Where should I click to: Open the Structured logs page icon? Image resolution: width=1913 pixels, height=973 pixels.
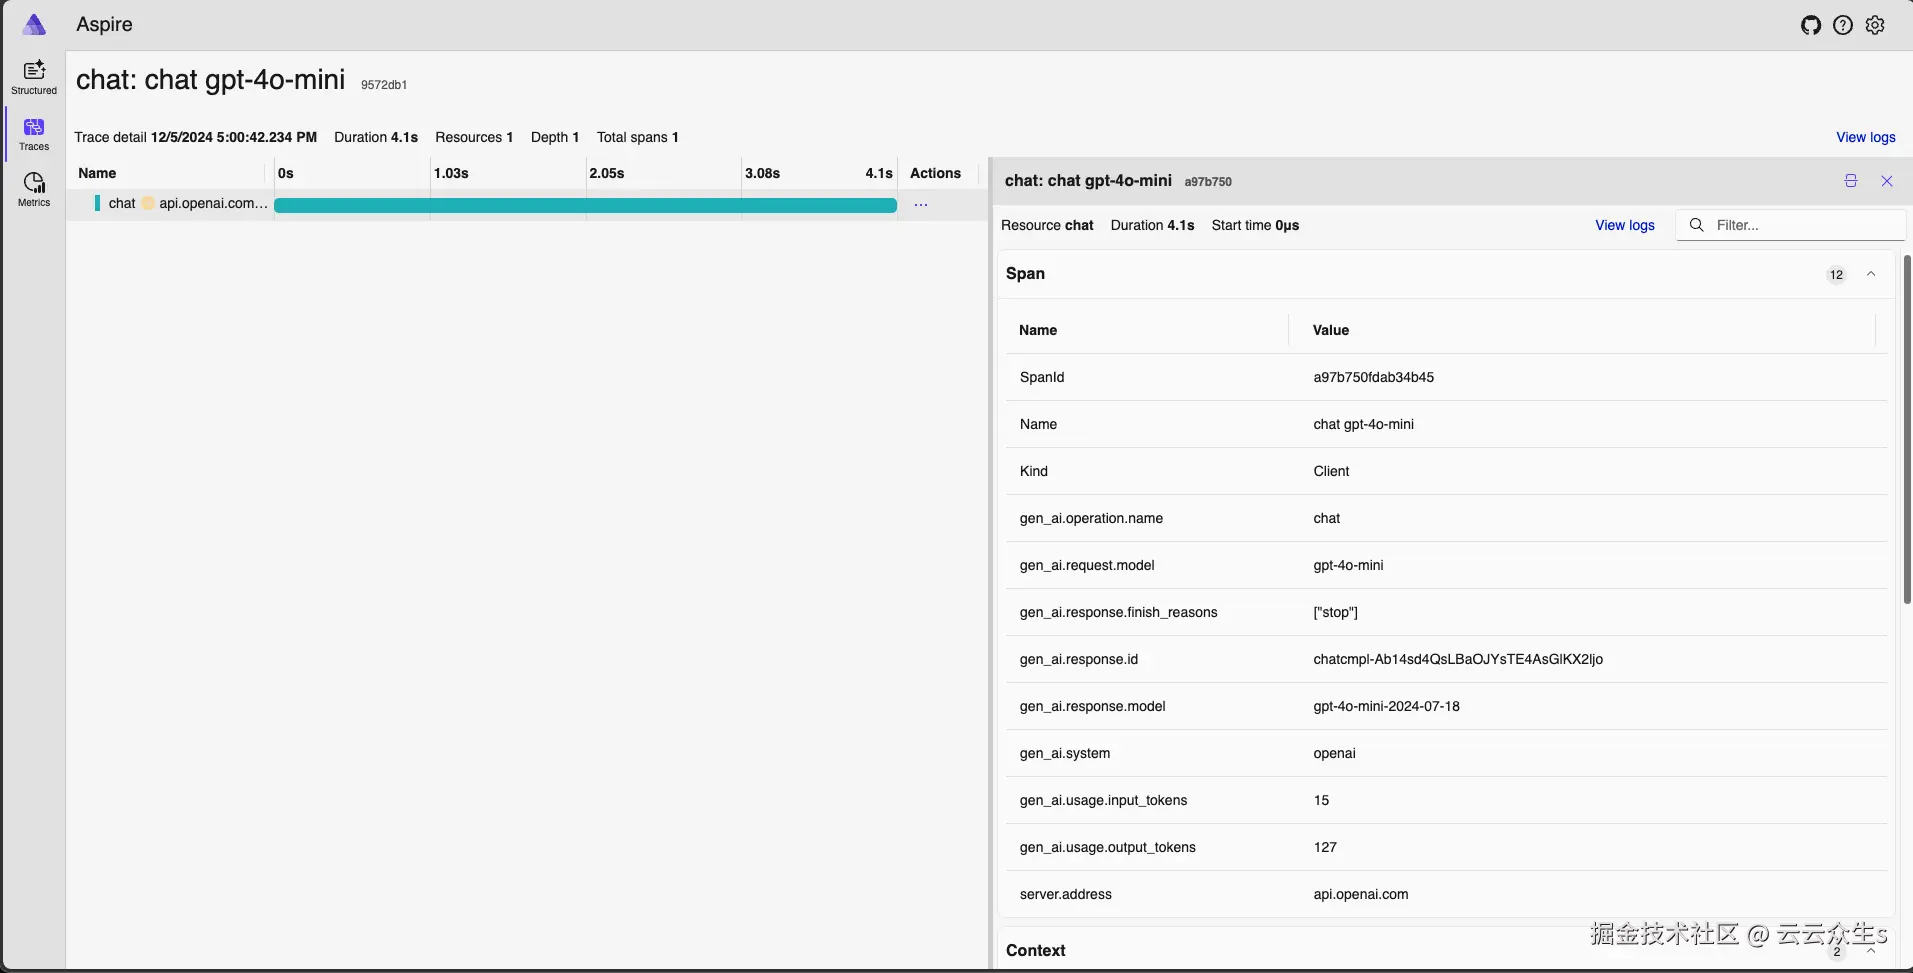34,76
